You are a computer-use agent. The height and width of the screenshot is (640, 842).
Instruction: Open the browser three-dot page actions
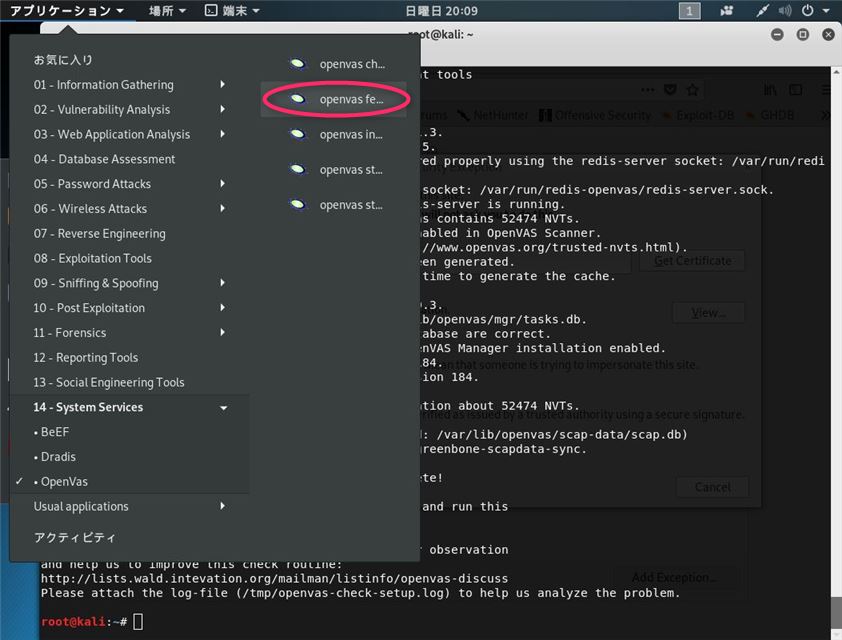(647, 90)
